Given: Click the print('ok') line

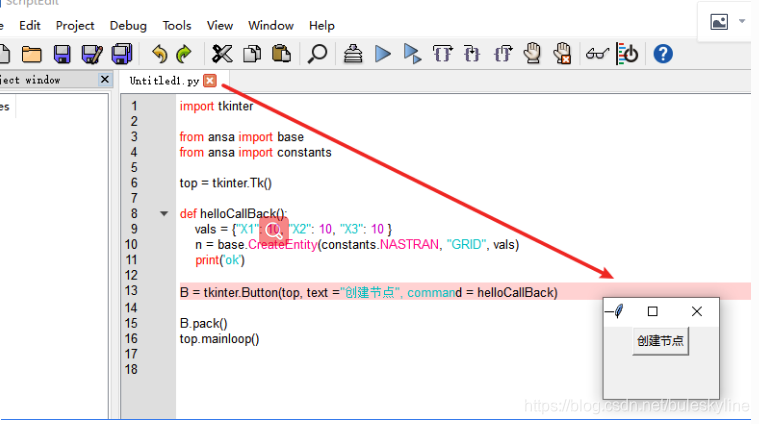Looking at the screenshot, I should [x=220, y=260].
